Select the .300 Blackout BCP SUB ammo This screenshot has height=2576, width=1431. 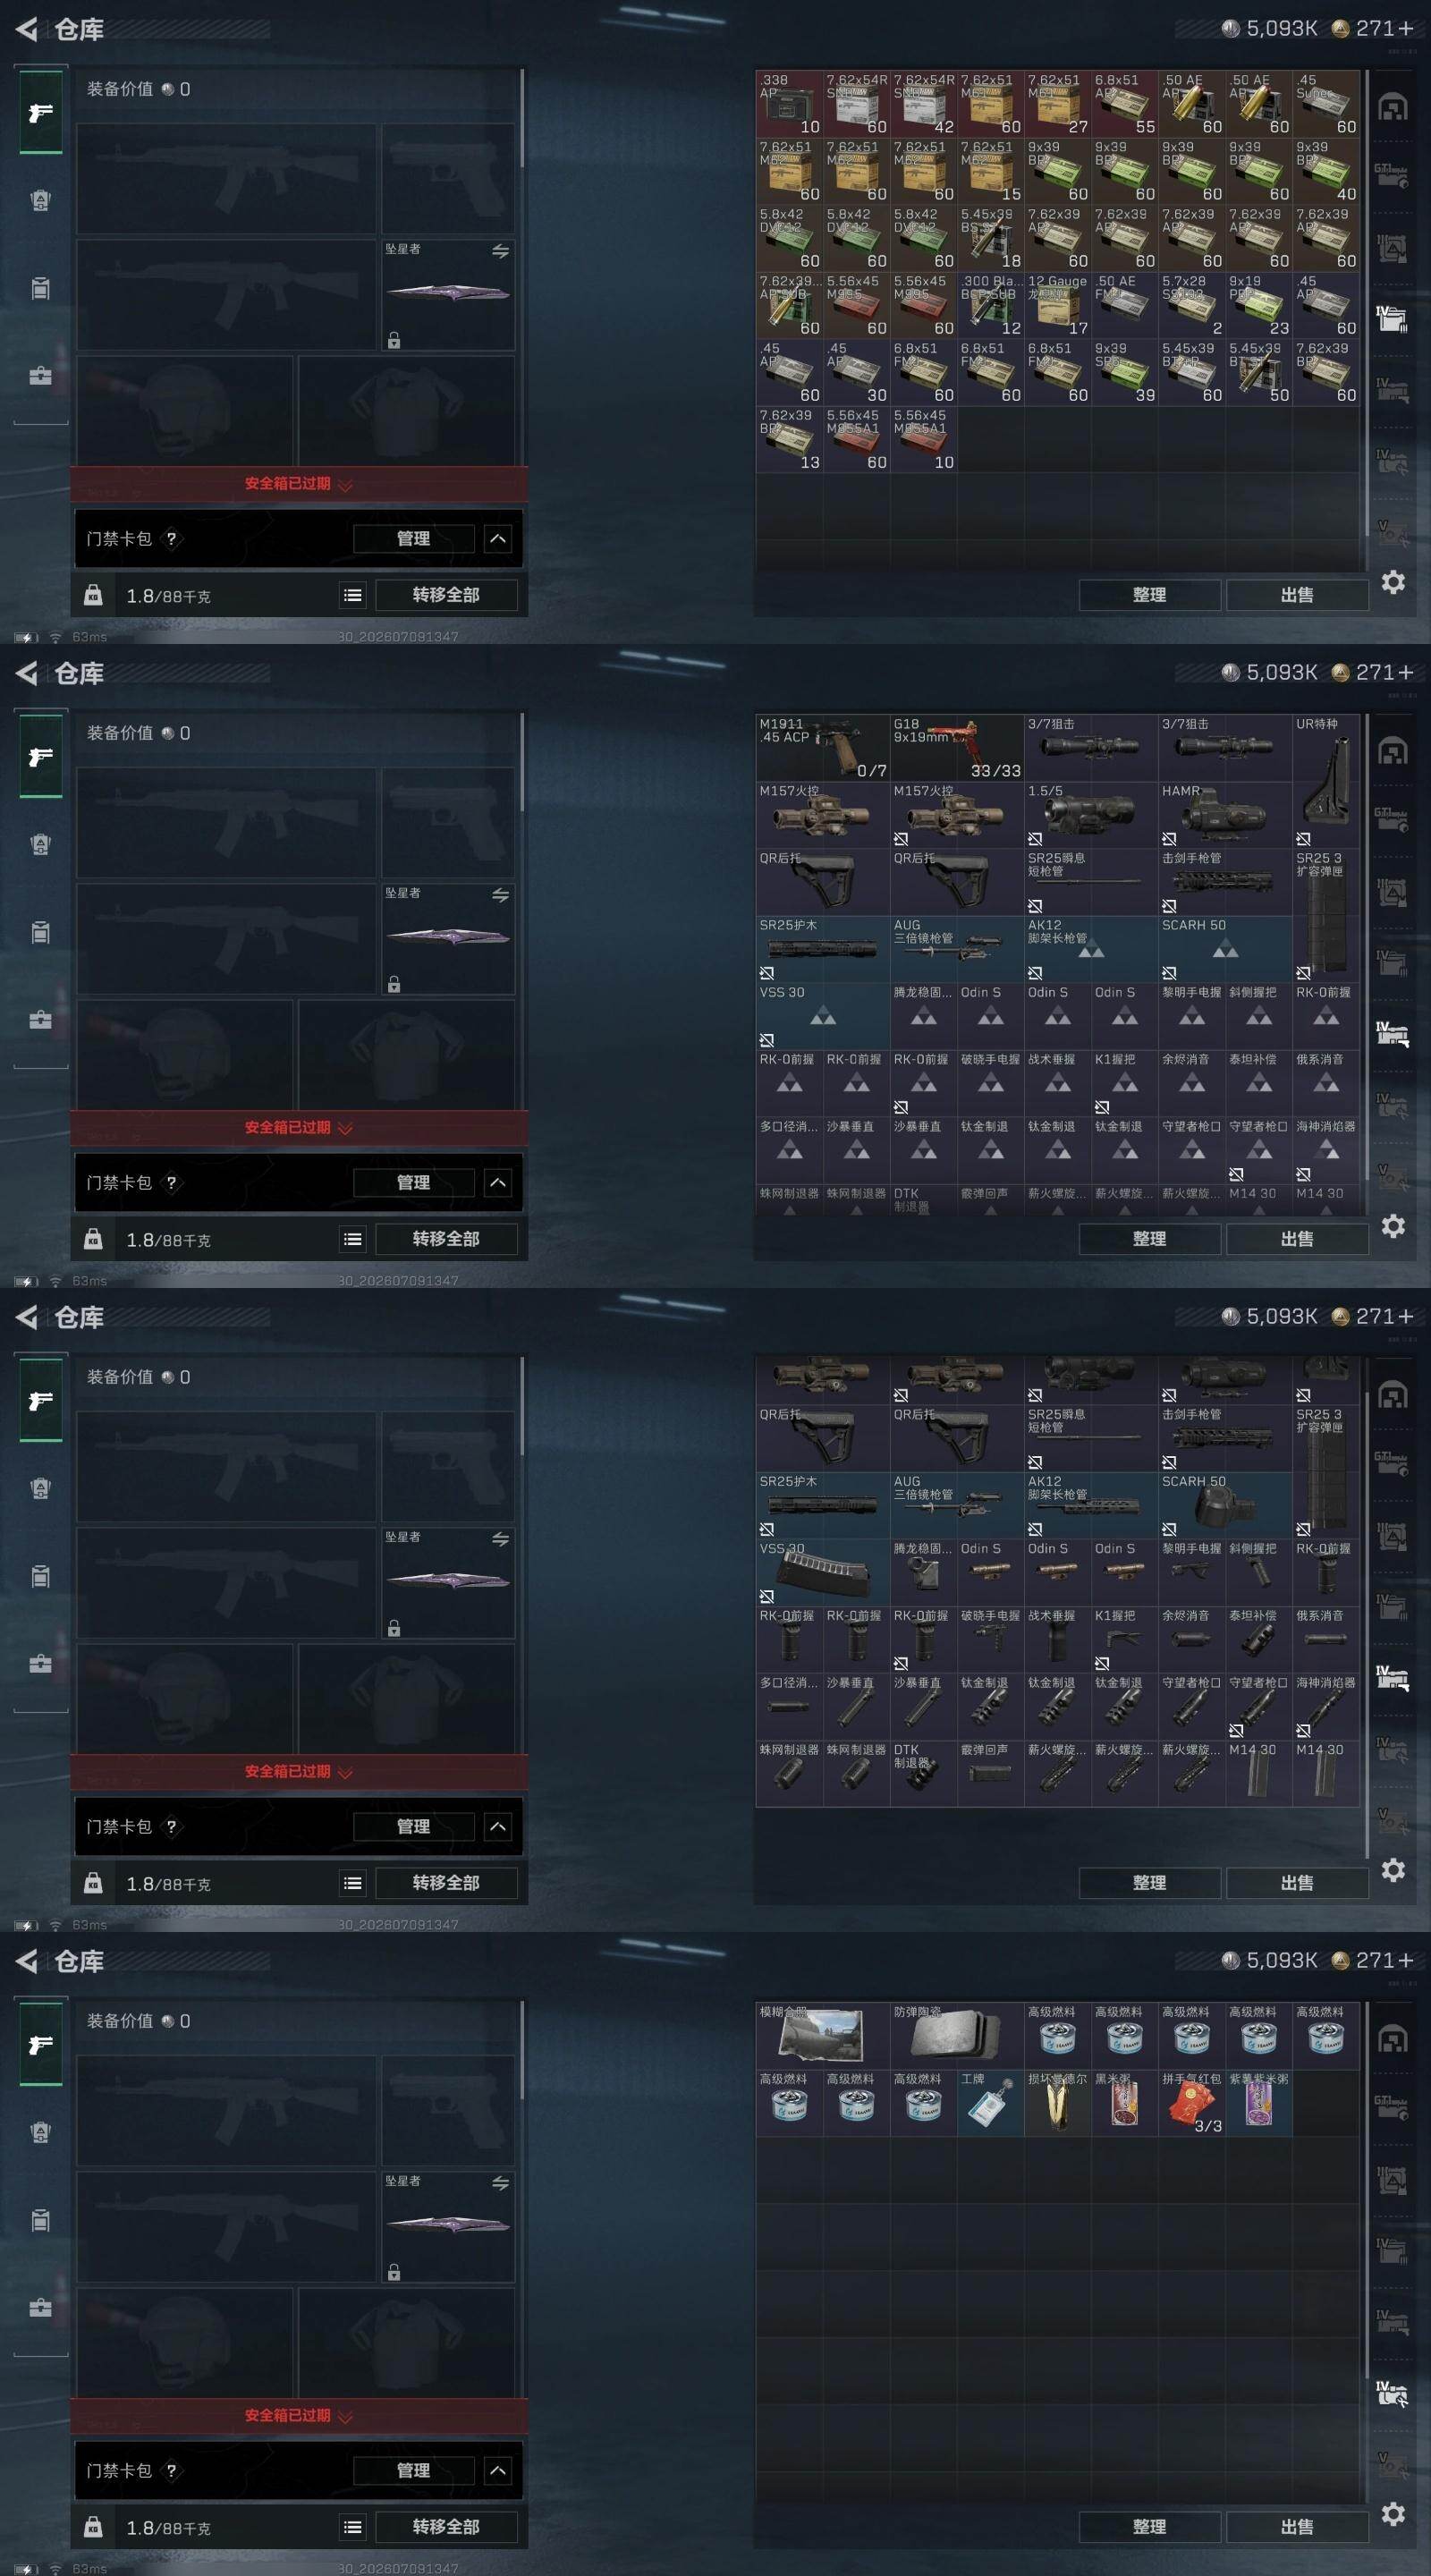point(990,305)
